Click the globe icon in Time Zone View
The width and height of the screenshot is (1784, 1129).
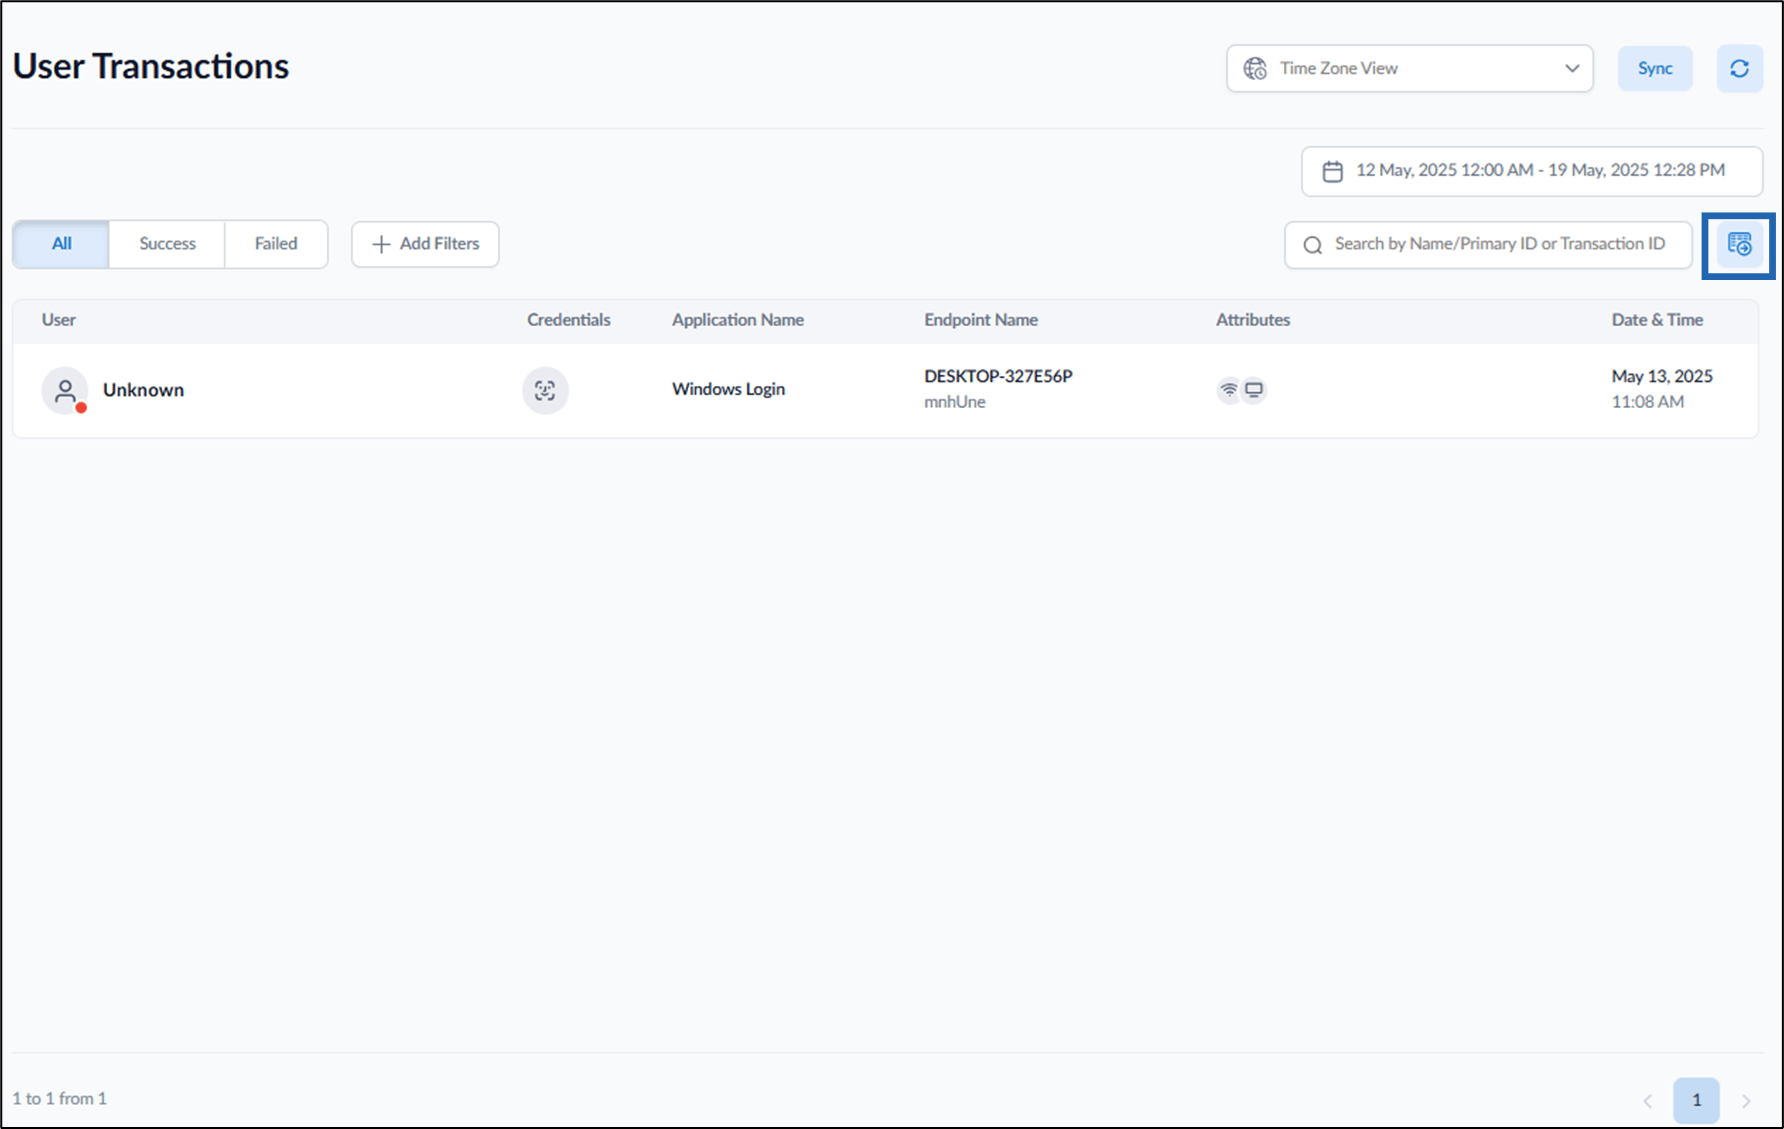tap(1255, 69)
